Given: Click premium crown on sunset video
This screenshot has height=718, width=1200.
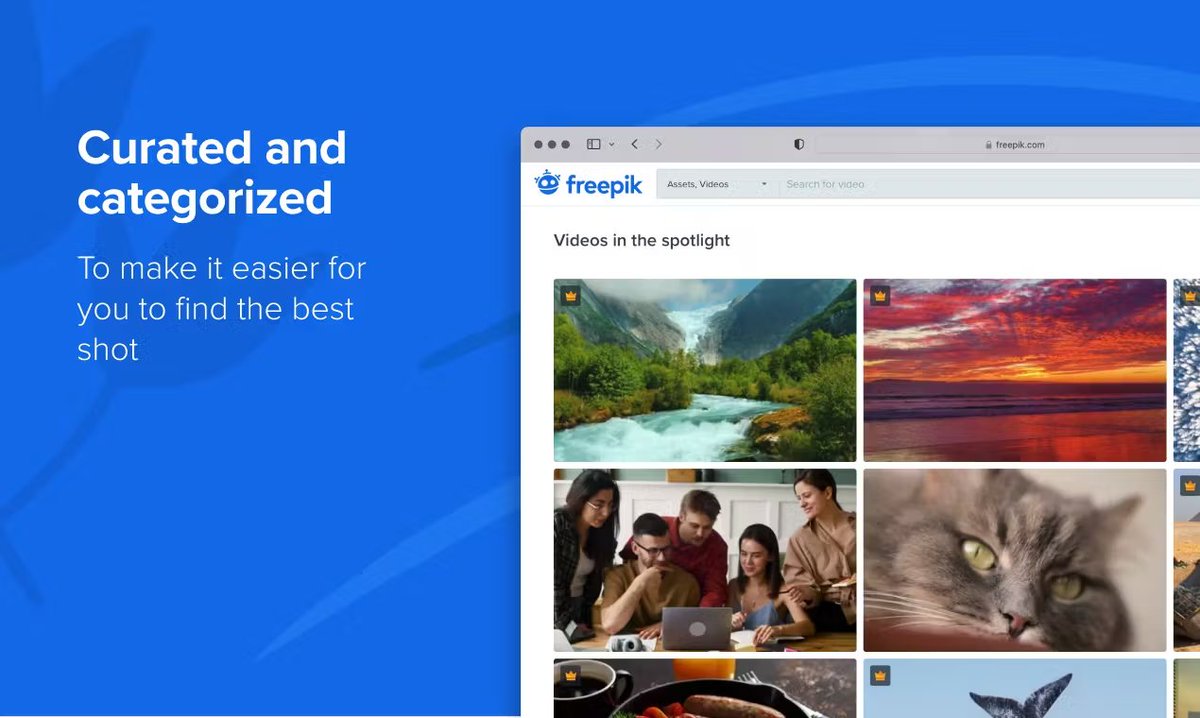Looking at the screenshot, I should (x=880, y=296).
